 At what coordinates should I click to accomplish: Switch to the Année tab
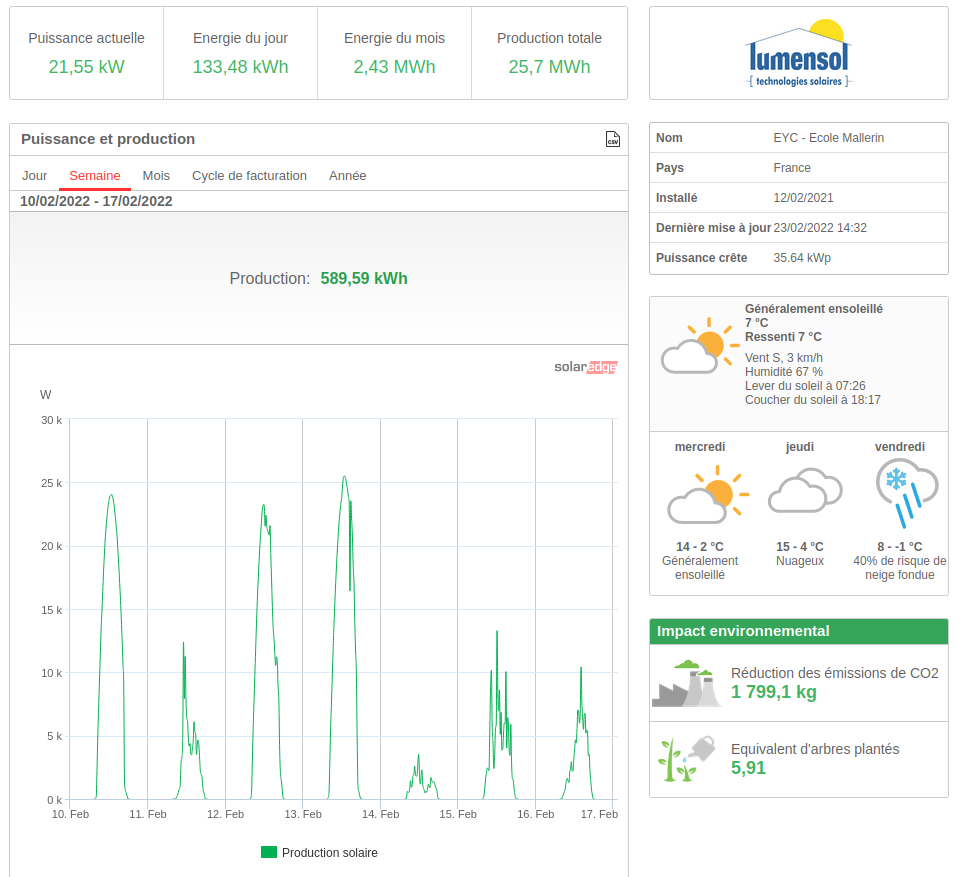[x=347, y=176]
